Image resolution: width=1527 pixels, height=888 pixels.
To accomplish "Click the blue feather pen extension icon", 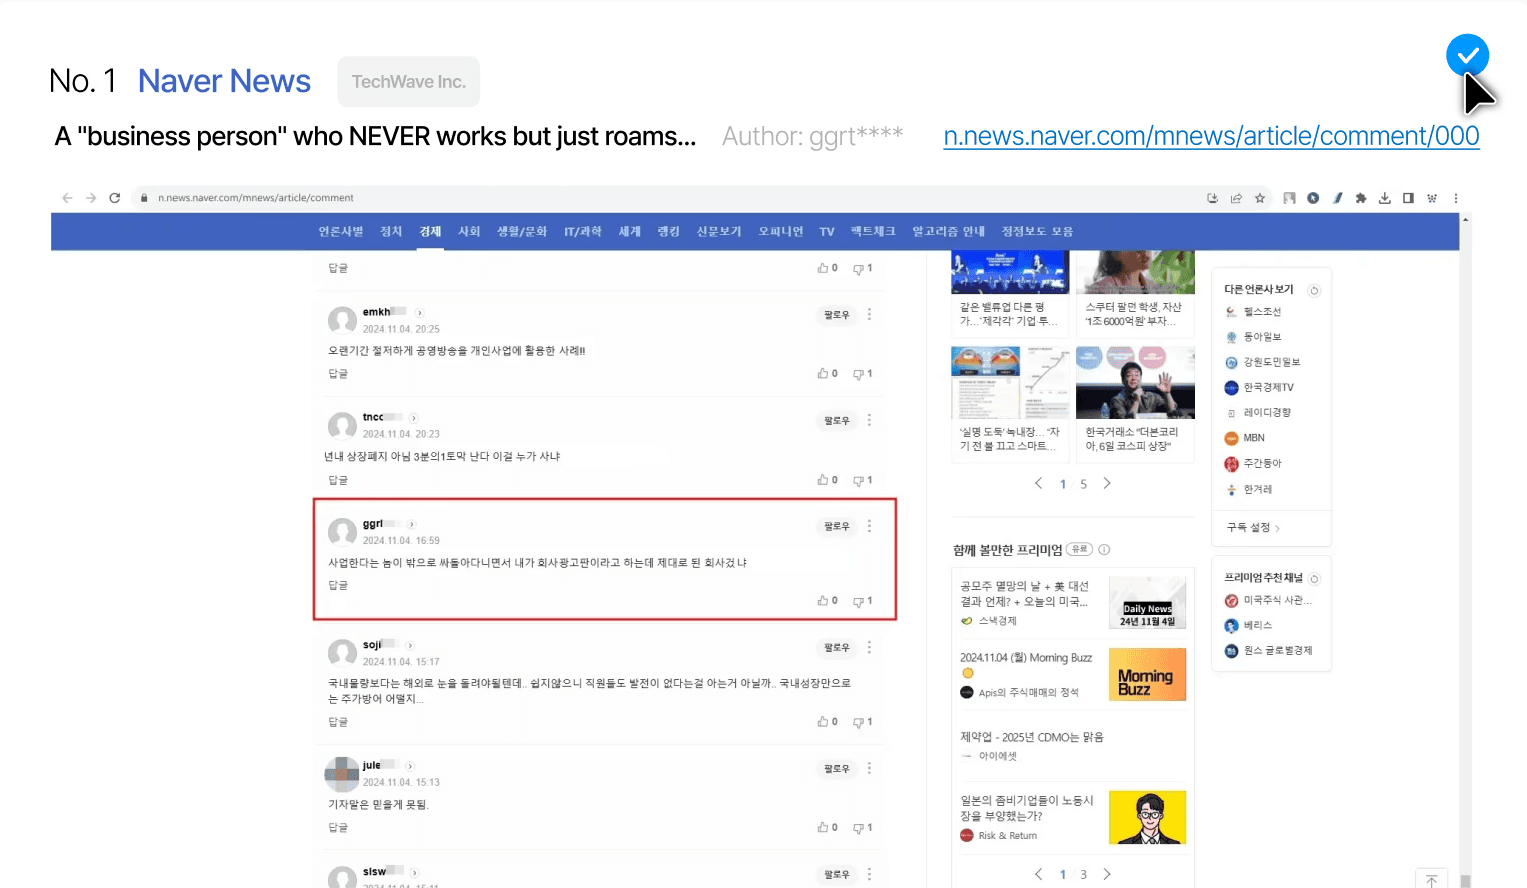I will coord(1337,198).
